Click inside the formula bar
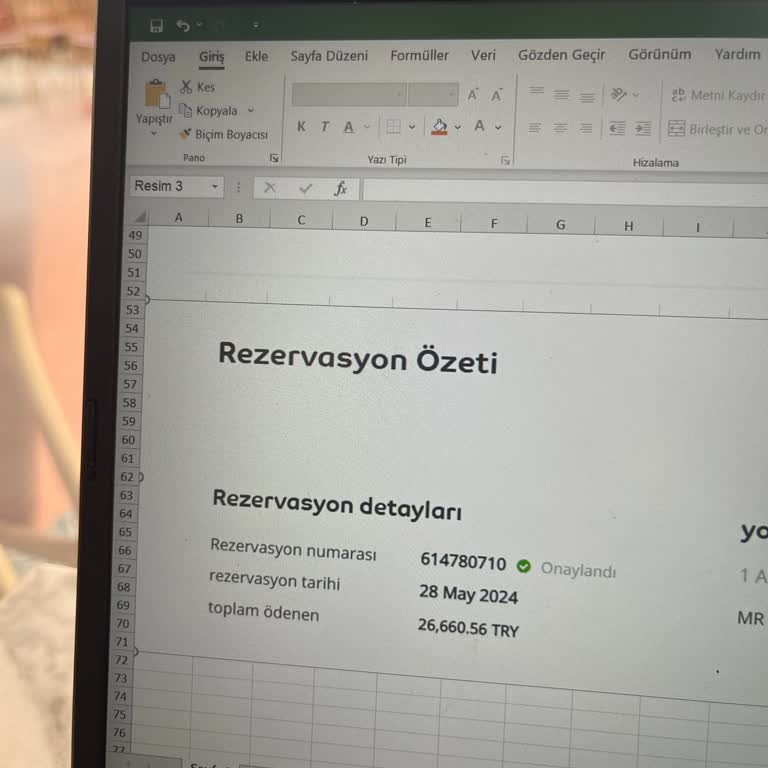The height and width of the screenshot is (768, 768). 565,191
